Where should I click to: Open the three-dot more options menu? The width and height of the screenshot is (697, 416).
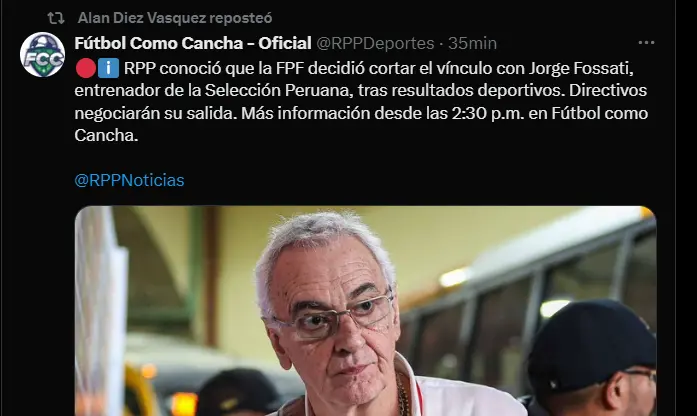click(646, 43)
